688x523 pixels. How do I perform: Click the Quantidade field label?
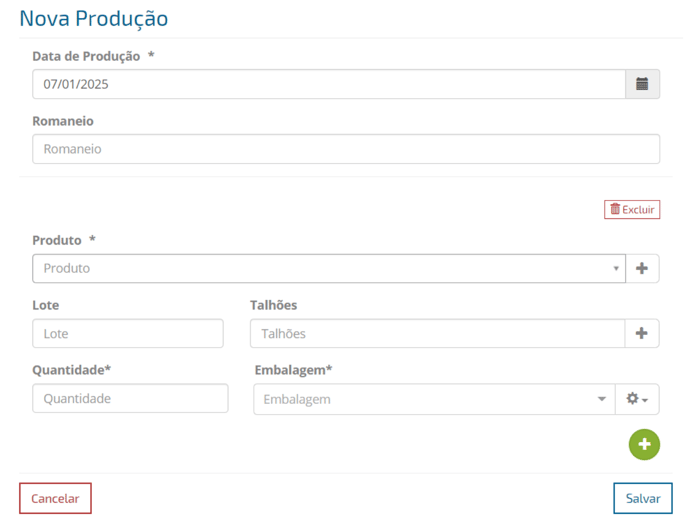click(x=72, y=370)
